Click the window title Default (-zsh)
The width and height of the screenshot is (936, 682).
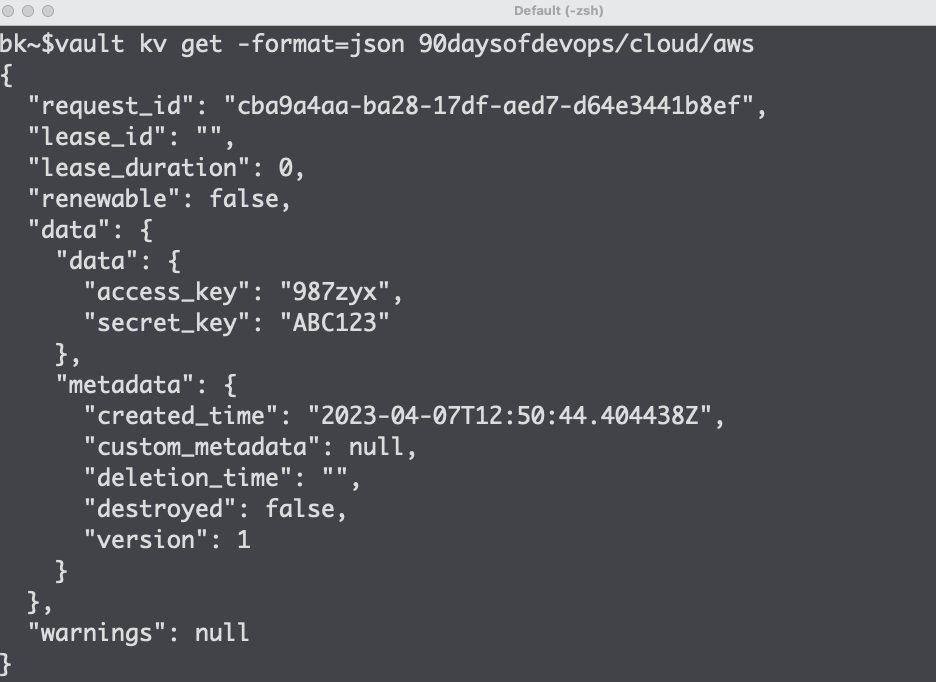[558, 11]
